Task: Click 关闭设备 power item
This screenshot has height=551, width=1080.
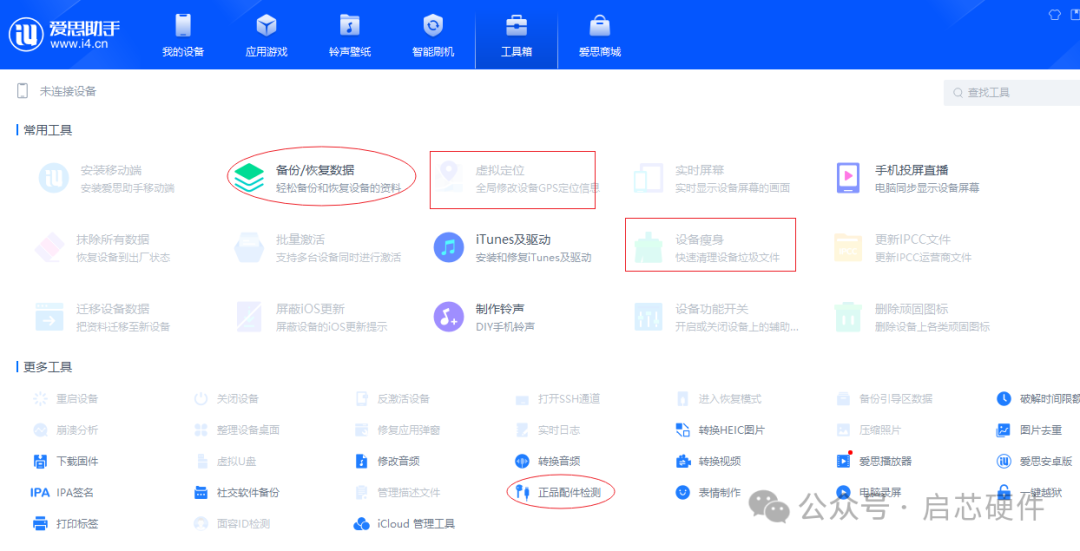Action: click(227, 399)
